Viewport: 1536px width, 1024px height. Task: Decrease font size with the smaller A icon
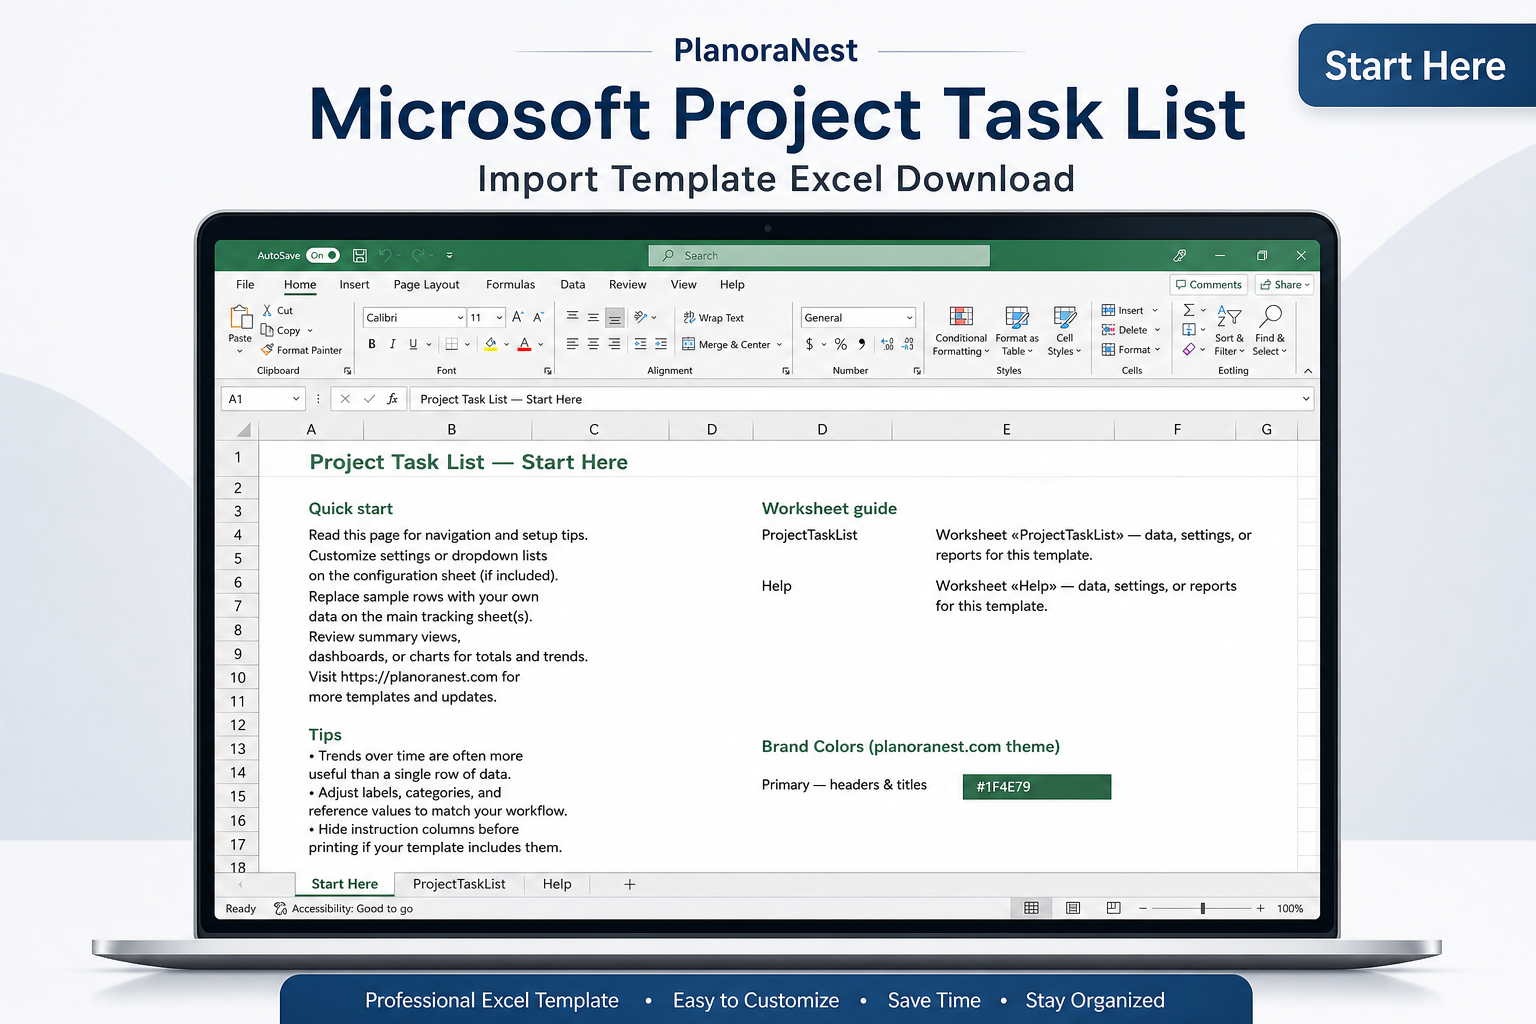538,317
